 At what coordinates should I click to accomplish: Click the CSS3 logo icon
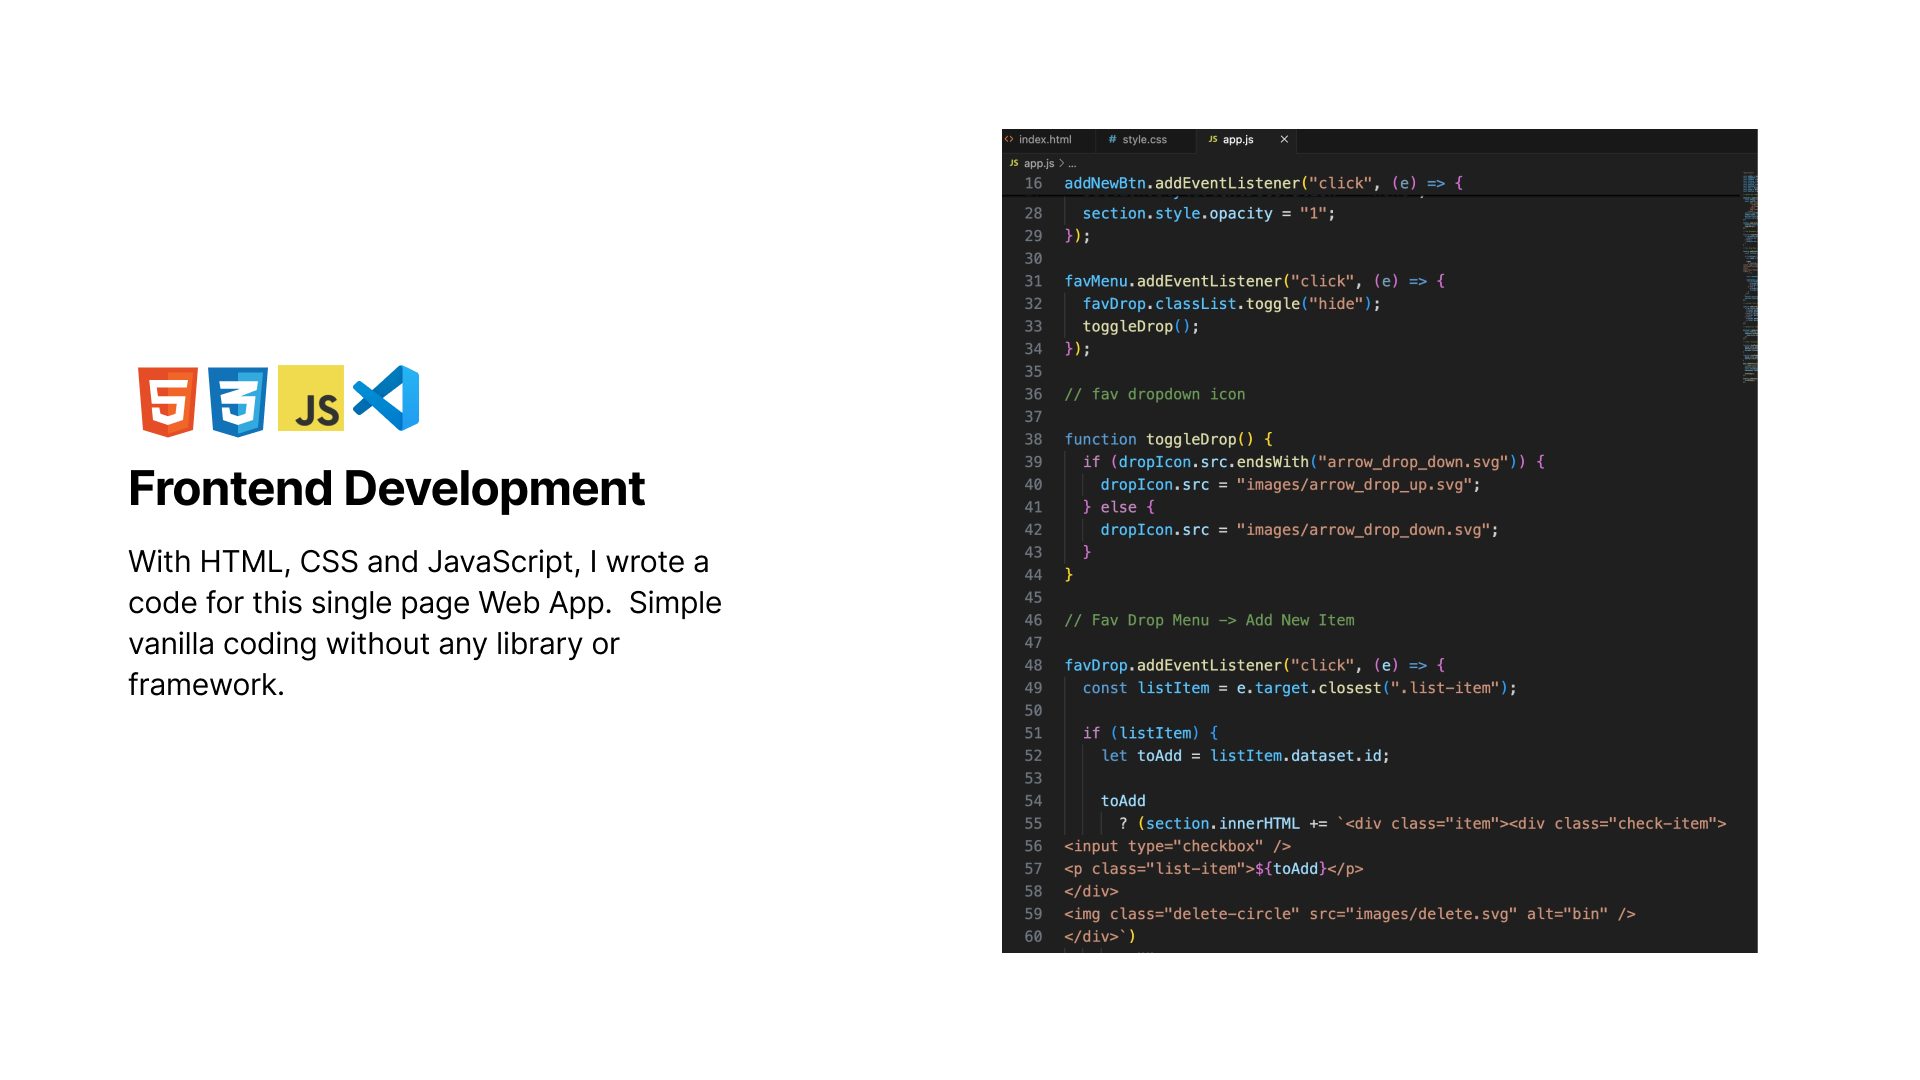click(238, 400)
